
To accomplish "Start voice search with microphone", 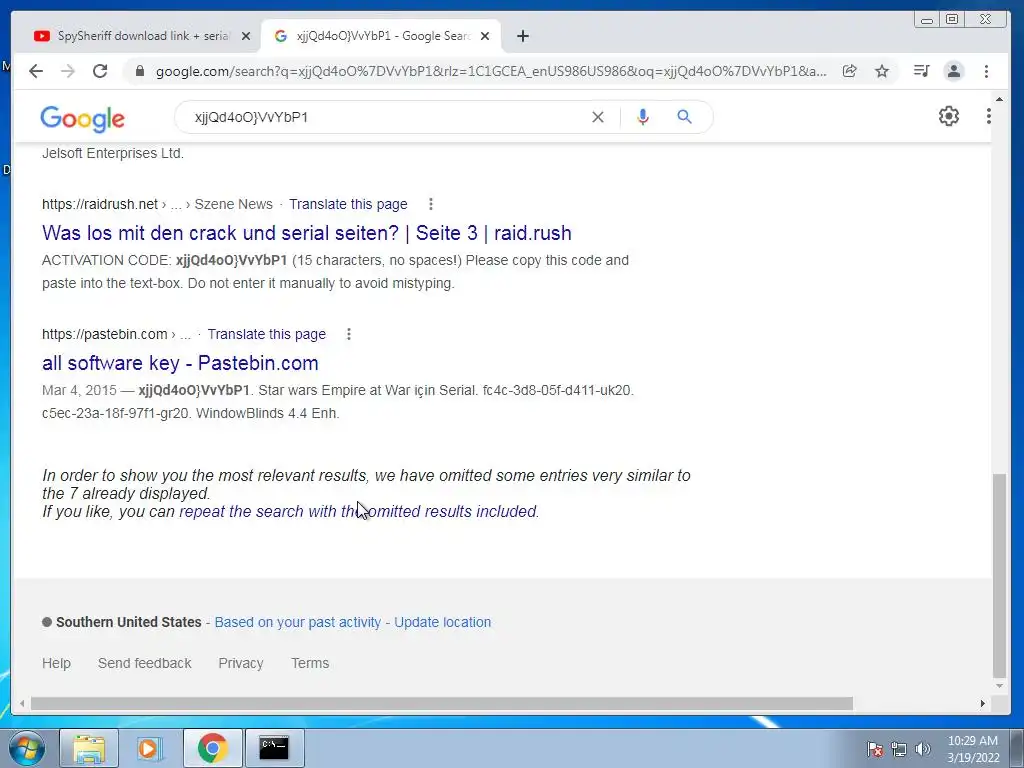I will [x=643, y=117].
